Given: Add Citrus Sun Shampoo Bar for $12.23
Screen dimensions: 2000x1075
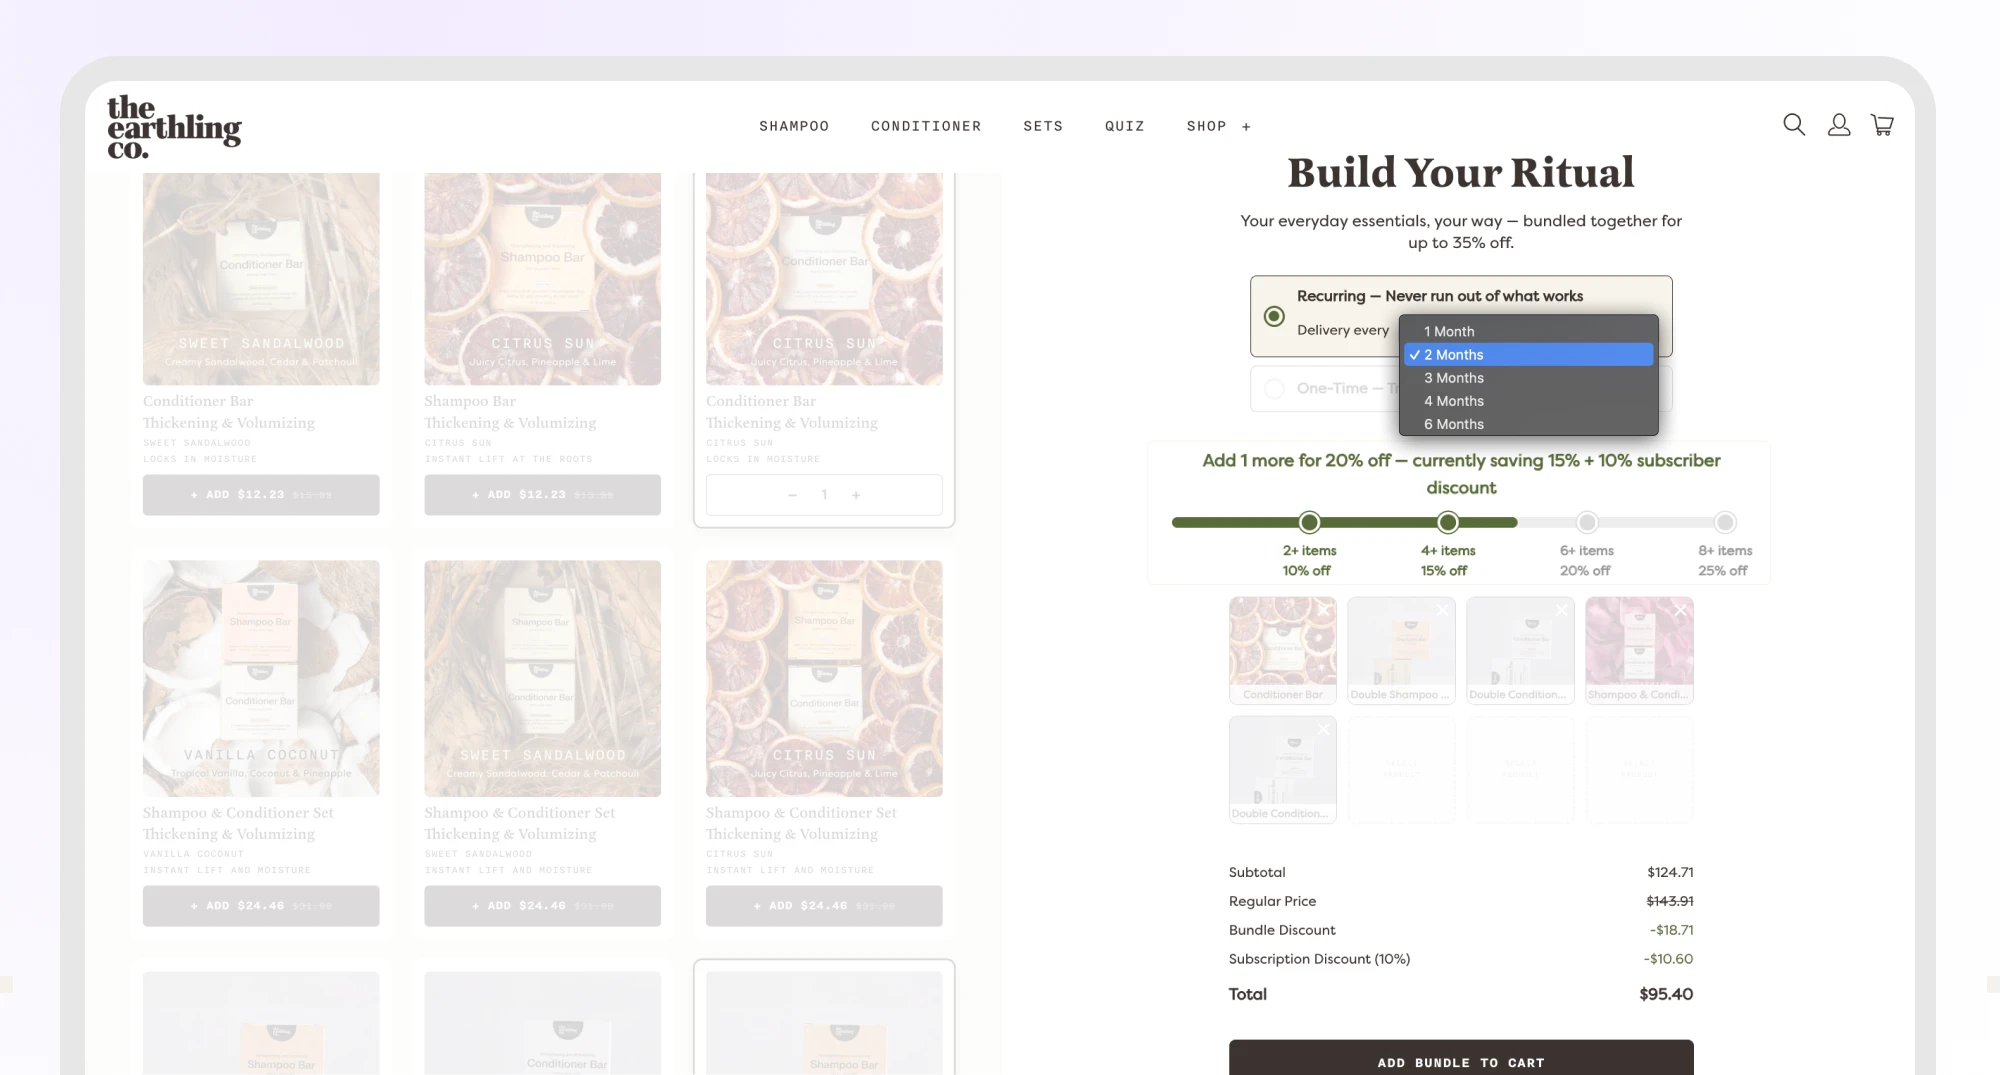Looking at the screenshot, I should pyautogui.click(x=542, y=495).
